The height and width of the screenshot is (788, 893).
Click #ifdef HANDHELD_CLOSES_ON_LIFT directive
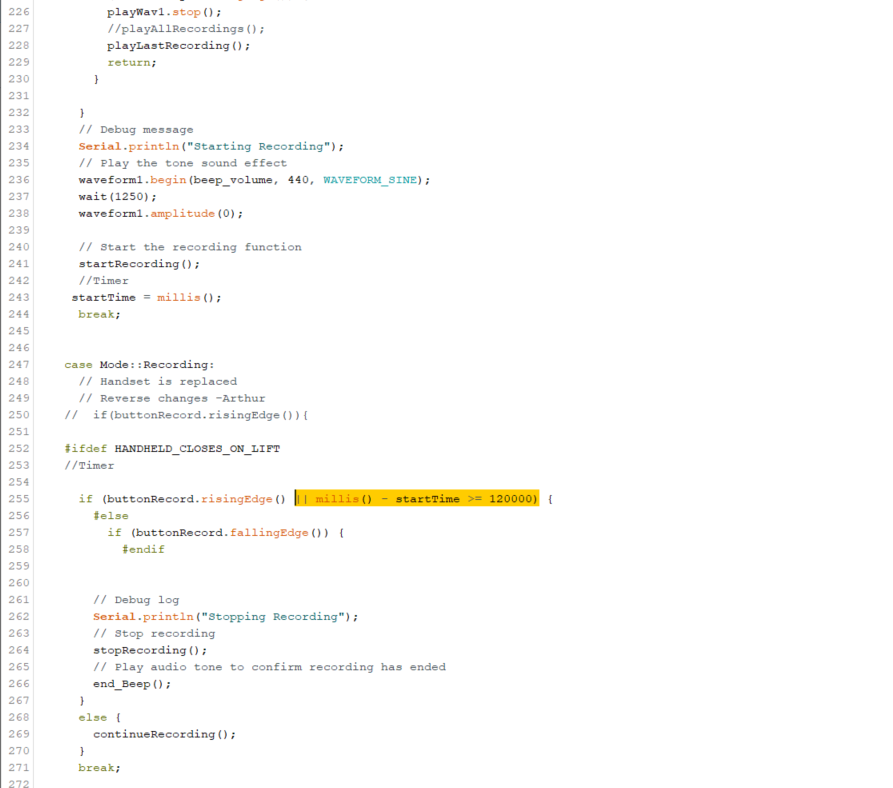(172, 449)
